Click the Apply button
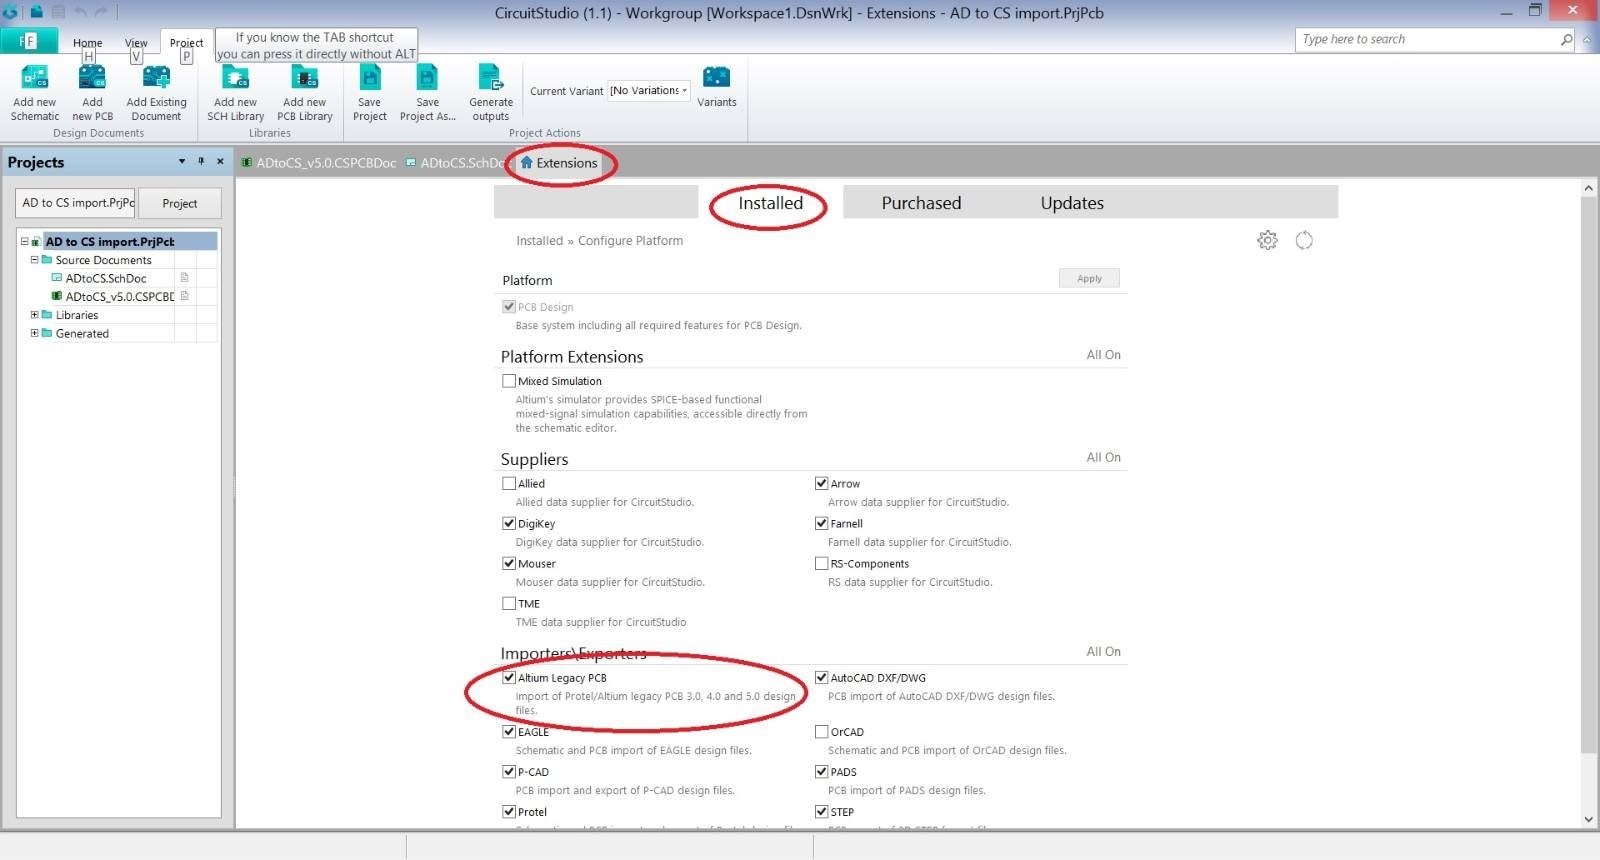This screenshot has width=1600, height=860. (x=1089, y=279)
